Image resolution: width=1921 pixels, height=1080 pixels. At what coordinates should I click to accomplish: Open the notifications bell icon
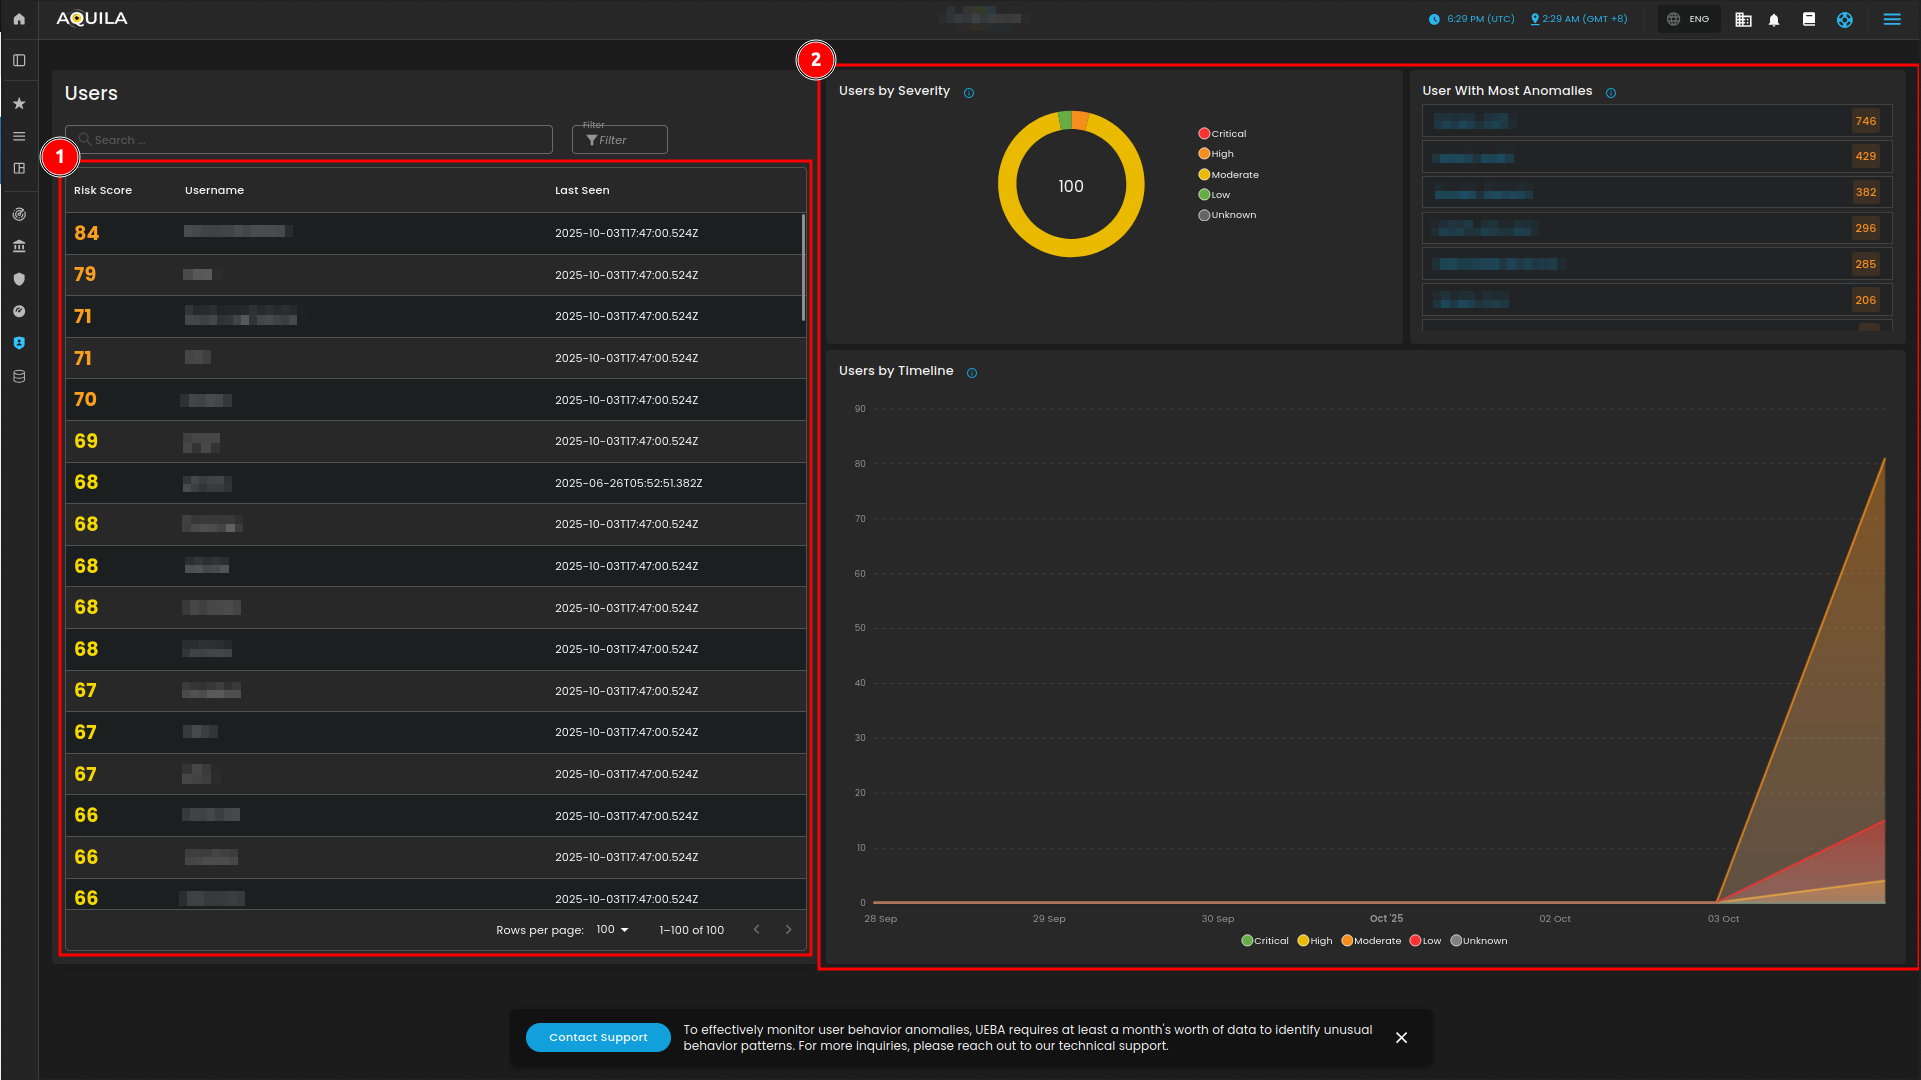(1774, 20)
